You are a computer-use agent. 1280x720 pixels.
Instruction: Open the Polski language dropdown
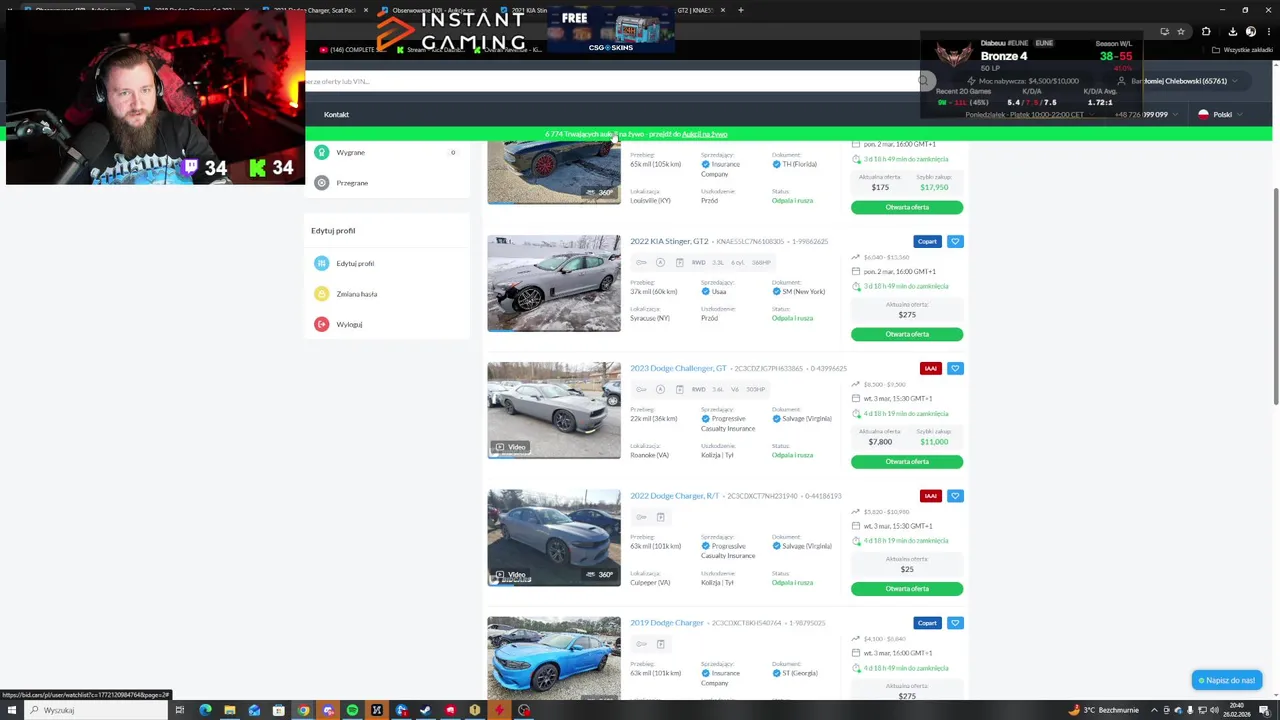tap(1220, 114)
